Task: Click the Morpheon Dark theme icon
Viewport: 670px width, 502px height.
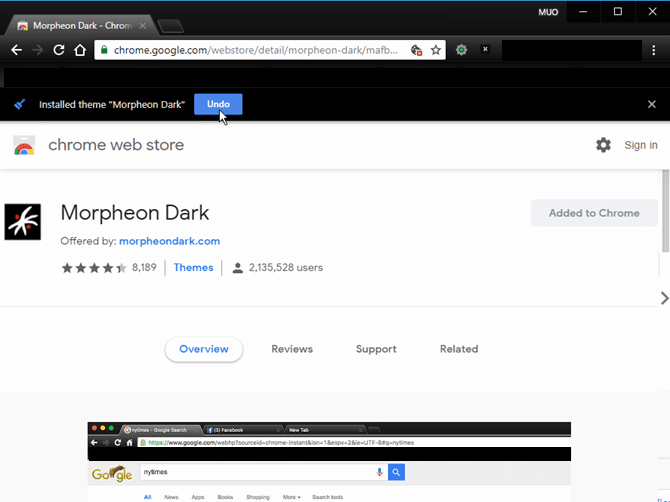Action: [23, 222]
